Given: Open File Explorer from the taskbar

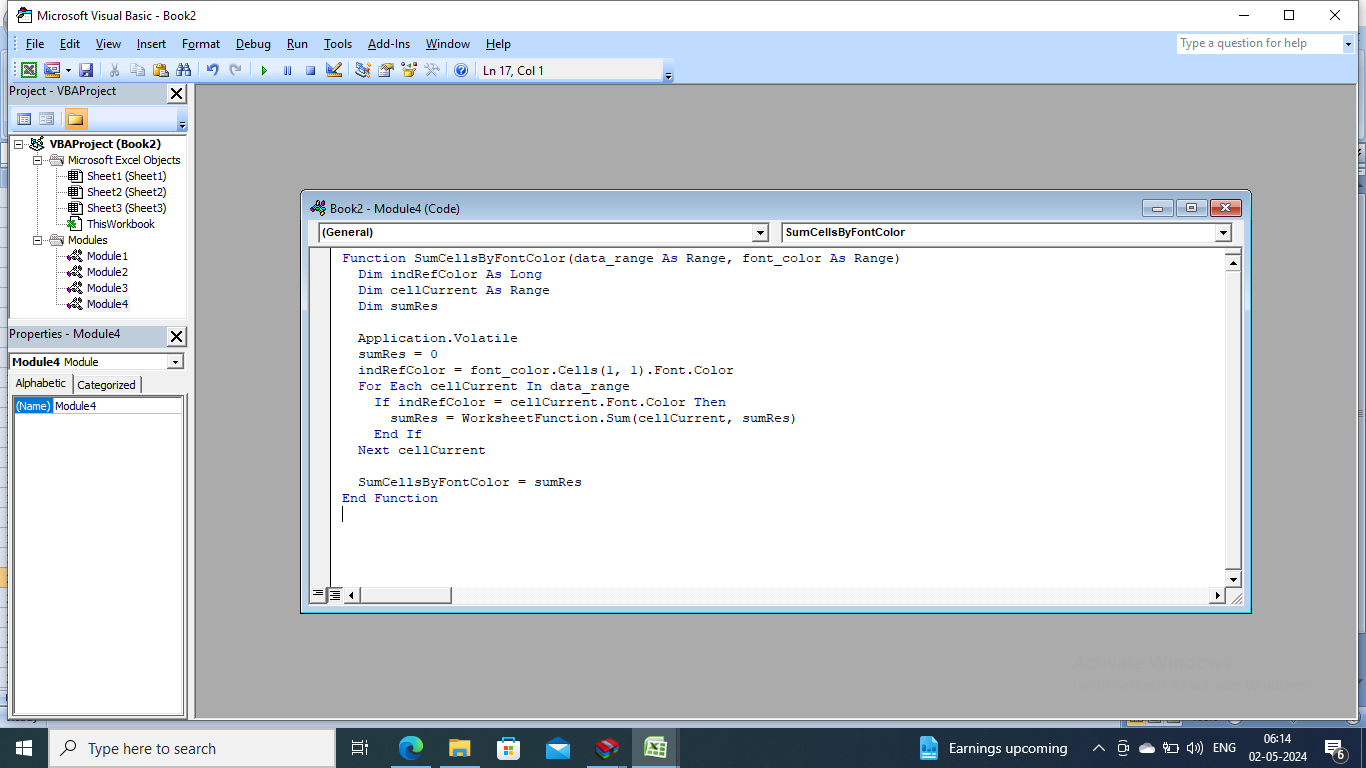Looking at the screenshot, I should pos(459,748).
